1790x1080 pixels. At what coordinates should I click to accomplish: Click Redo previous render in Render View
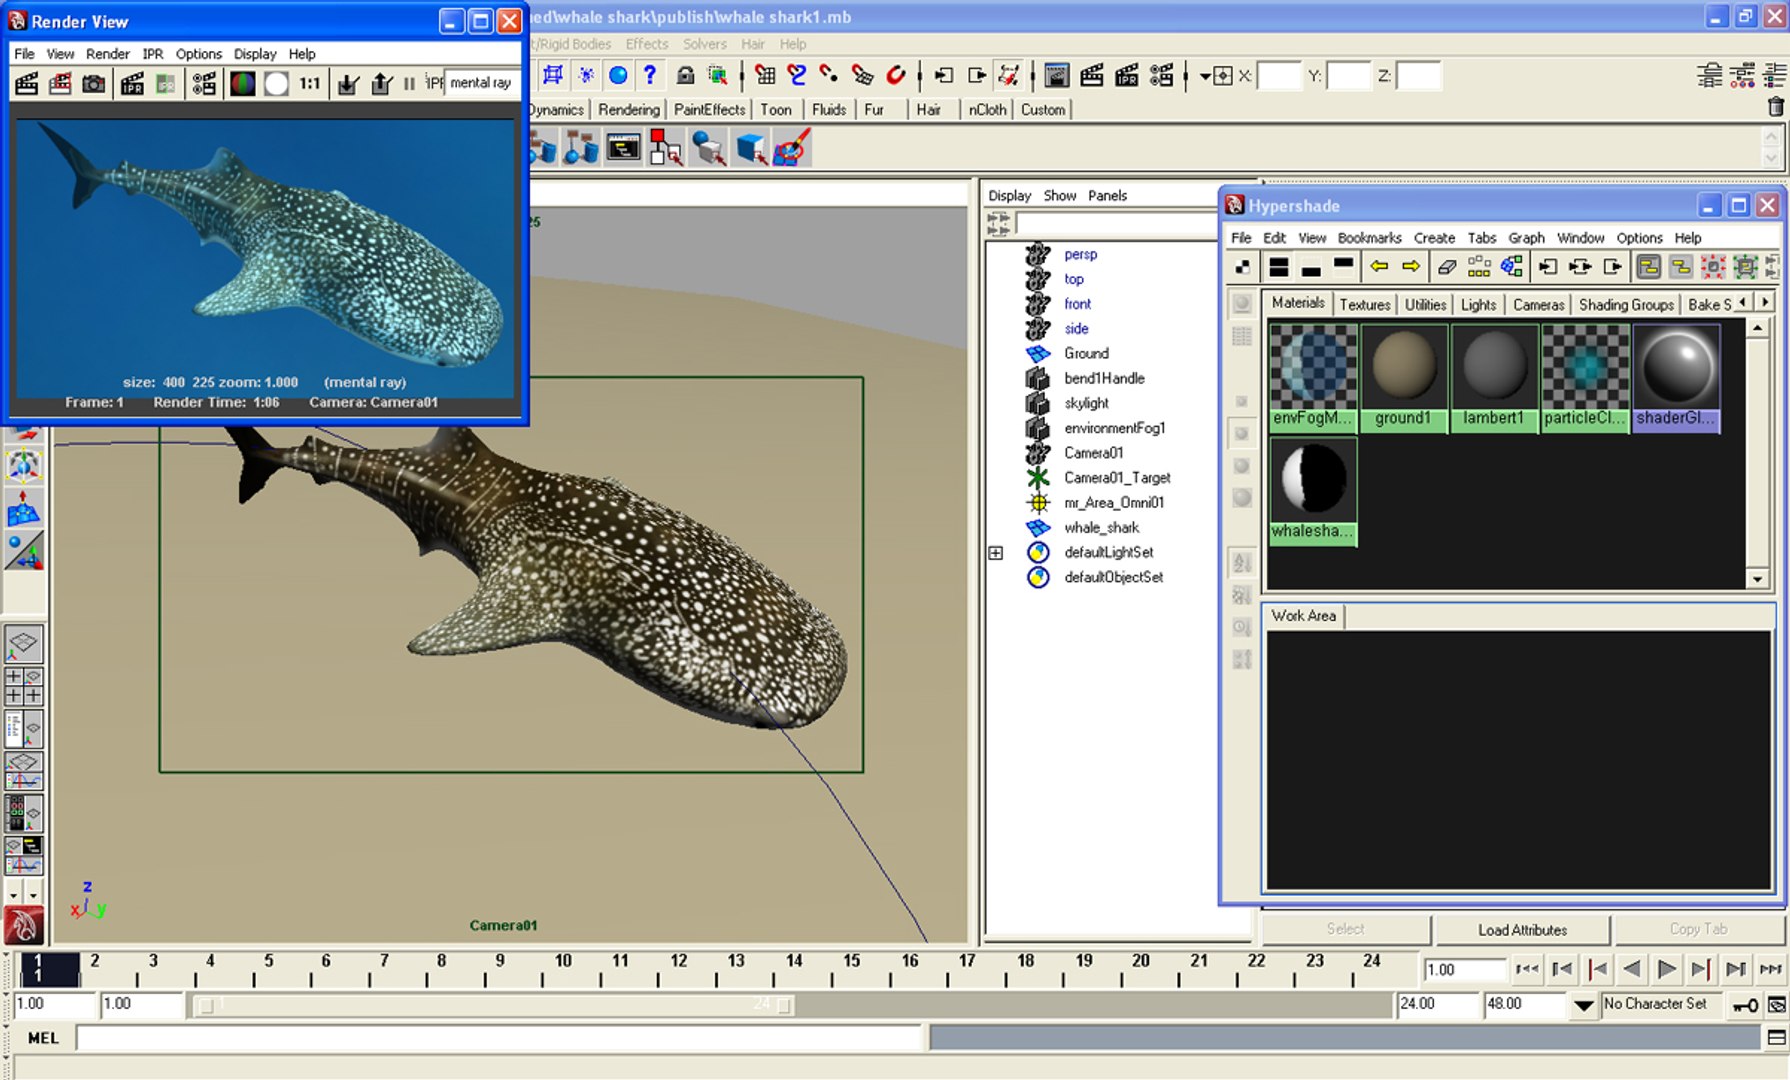click(27, 84)
